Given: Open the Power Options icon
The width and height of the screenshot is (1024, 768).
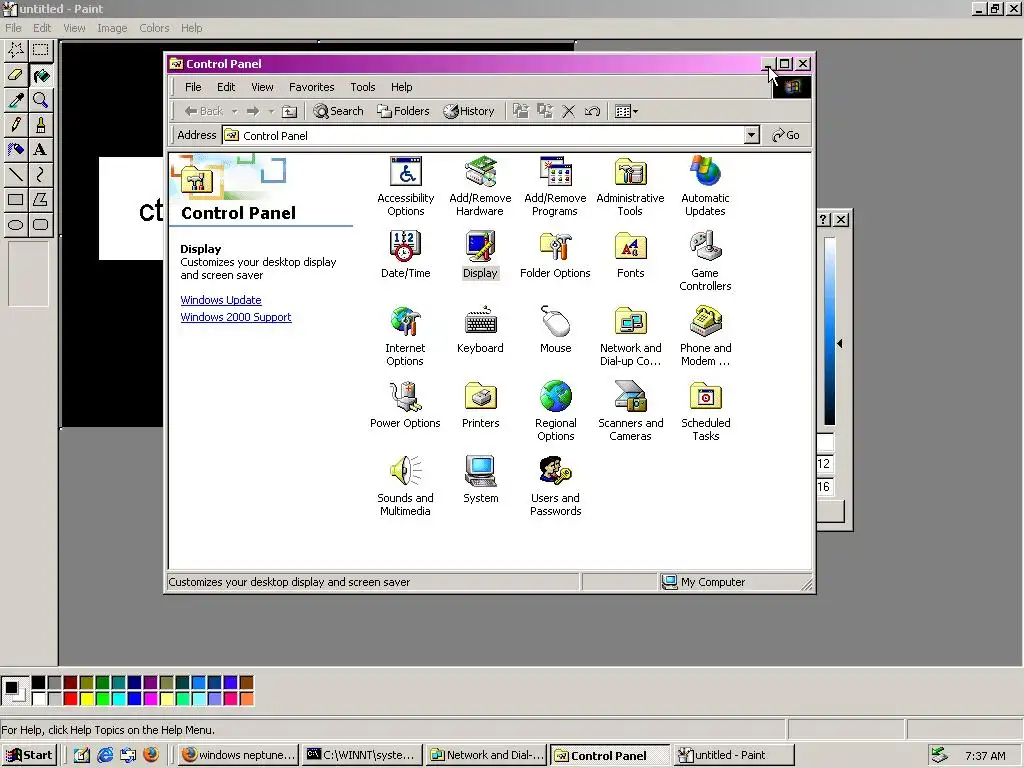Looking at the screenshot, I should point(405,405).
